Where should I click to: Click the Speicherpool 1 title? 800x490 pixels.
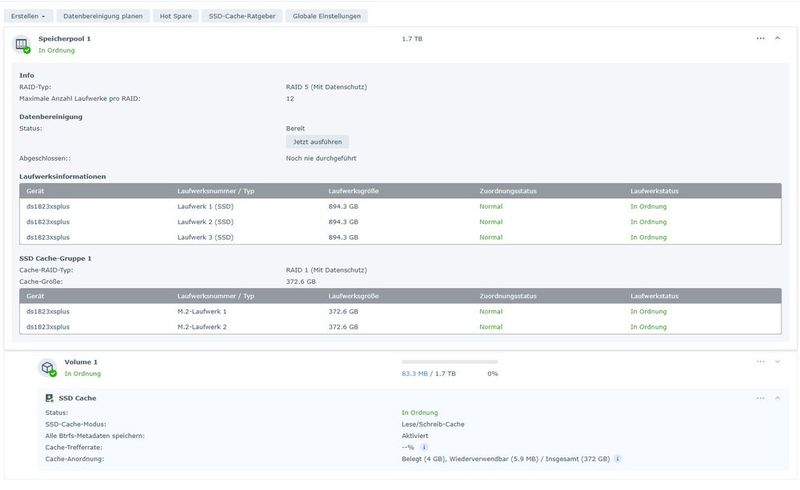tap(64, 39)
